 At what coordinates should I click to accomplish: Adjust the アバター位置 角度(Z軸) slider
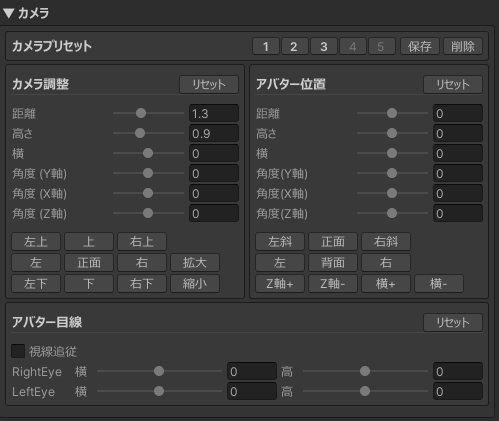pyautogui.click(x=392, y=213)
